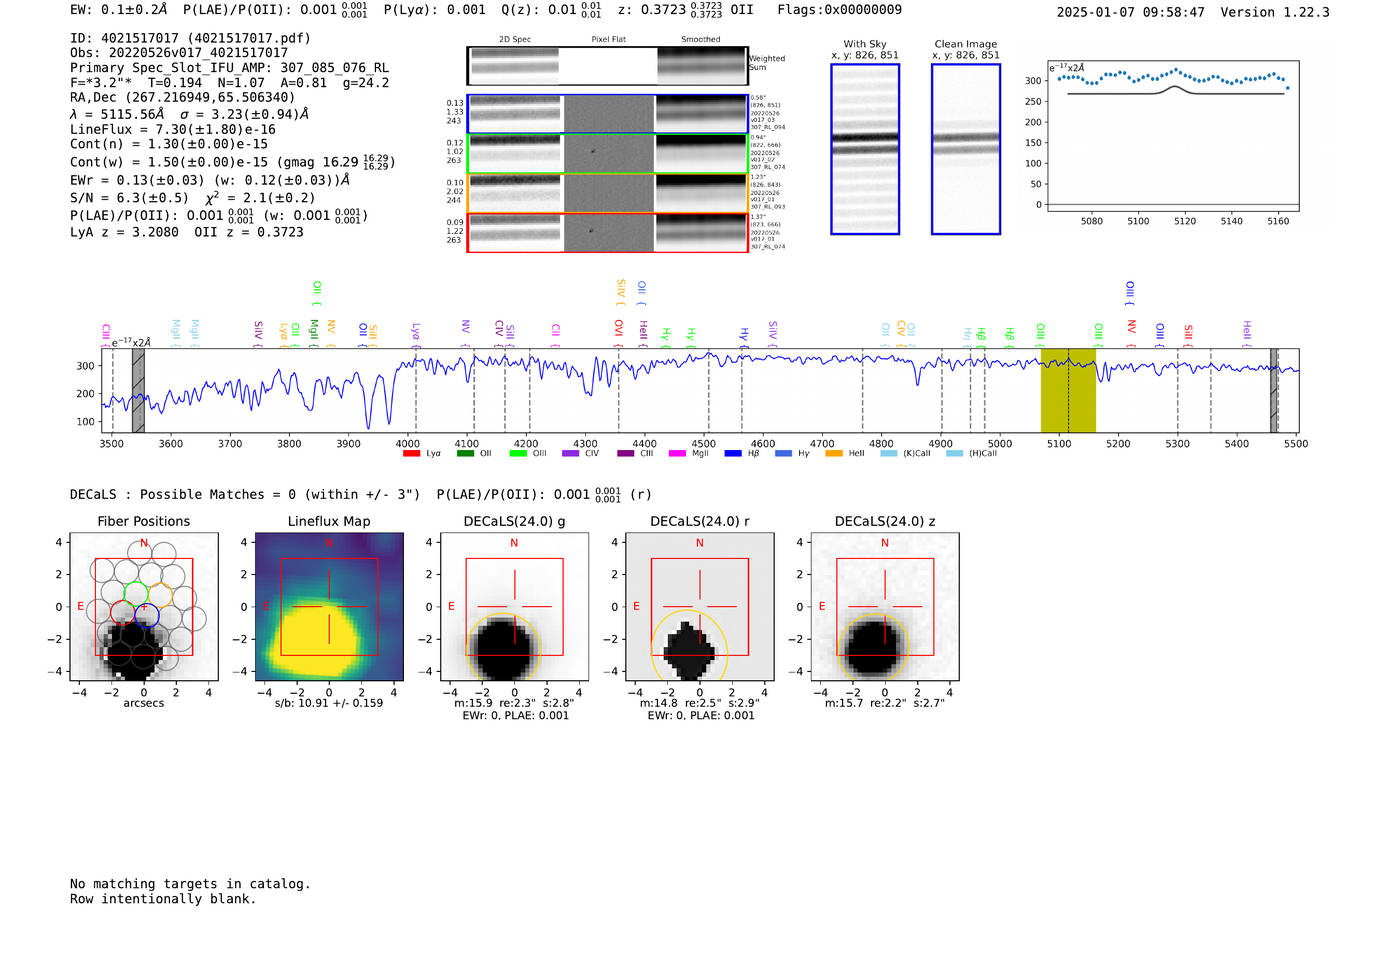Click the hatched gray band near 3550 Å
This screenshot has width=1400, height=953.
[x=138, y=390]
